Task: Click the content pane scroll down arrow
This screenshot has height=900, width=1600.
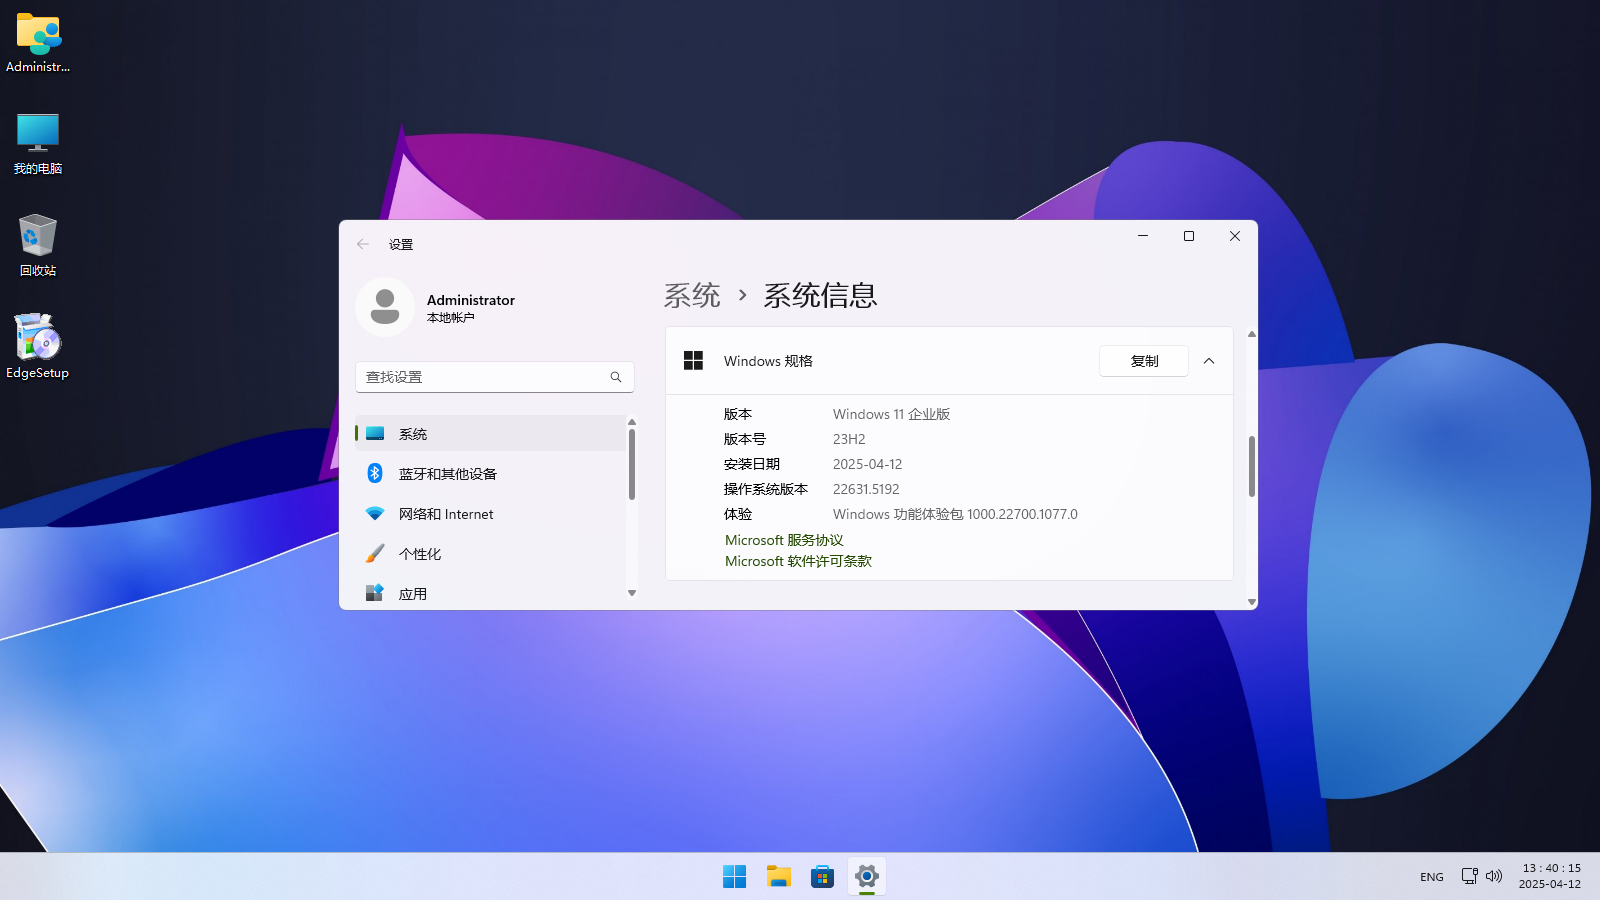Action: pyautogui.click(x=1252, y=602)
